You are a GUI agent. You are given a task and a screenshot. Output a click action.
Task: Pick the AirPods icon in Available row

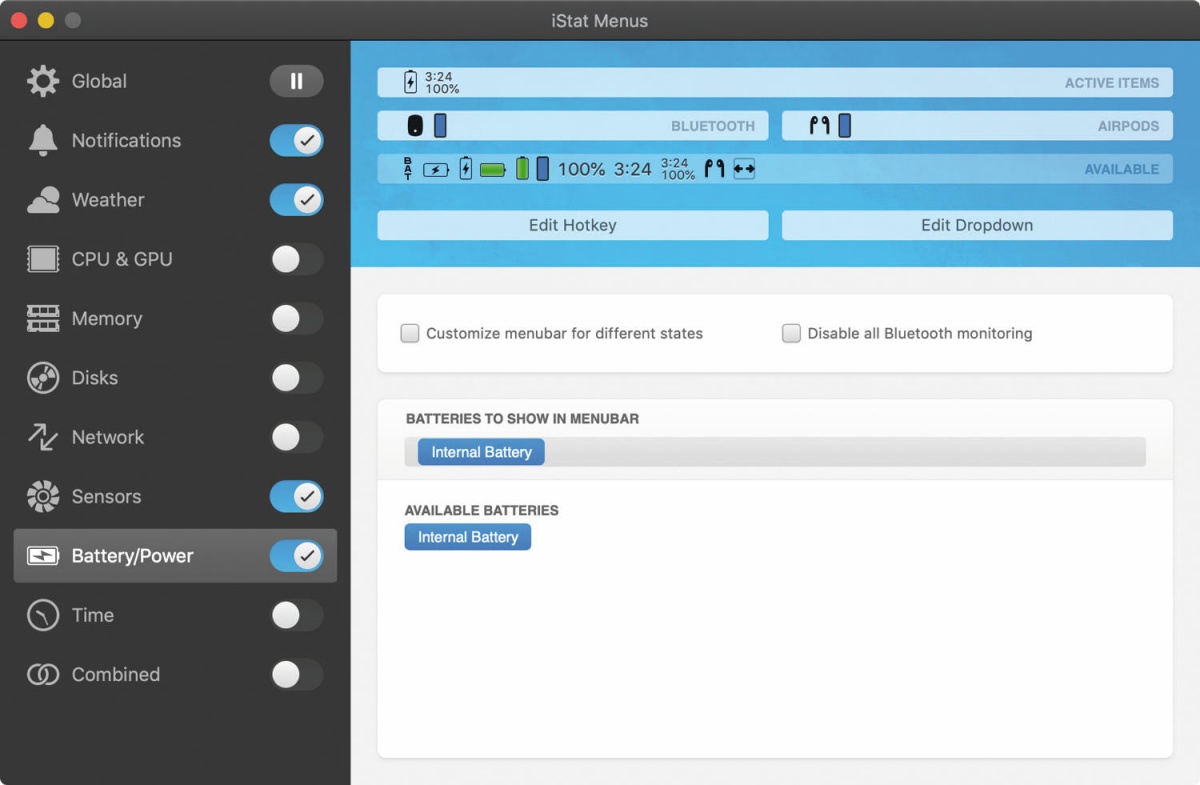(x=714, y=169)
